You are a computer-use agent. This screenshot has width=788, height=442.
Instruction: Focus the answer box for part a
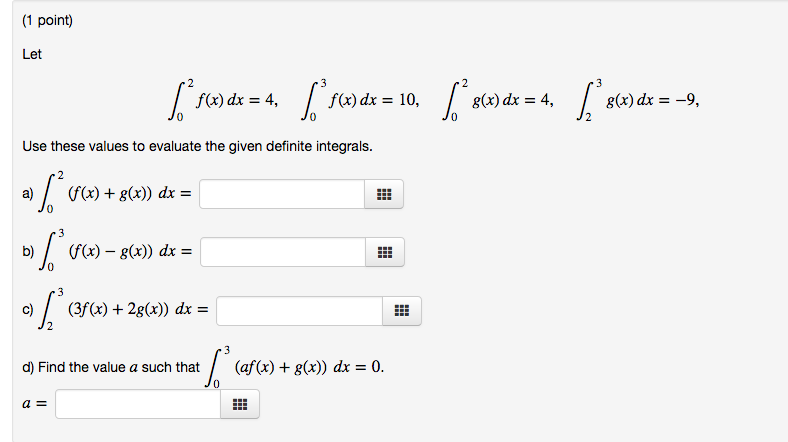coord(282,194)
